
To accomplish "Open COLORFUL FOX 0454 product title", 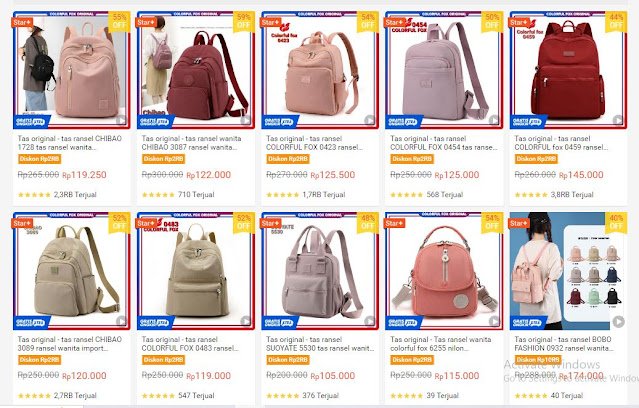I will point(444,143).
